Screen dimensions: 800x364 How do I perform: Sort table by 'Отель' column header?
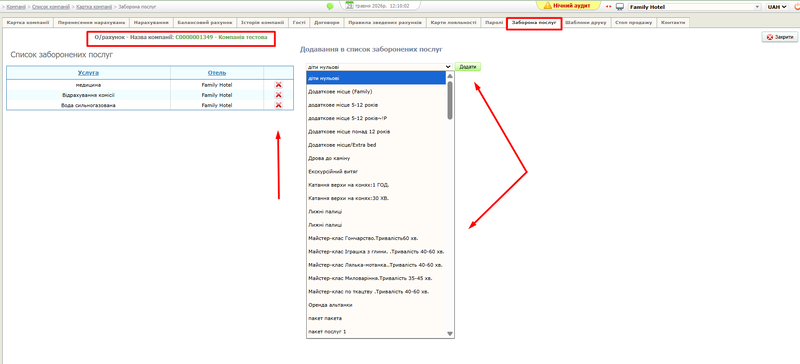point(217,73)
